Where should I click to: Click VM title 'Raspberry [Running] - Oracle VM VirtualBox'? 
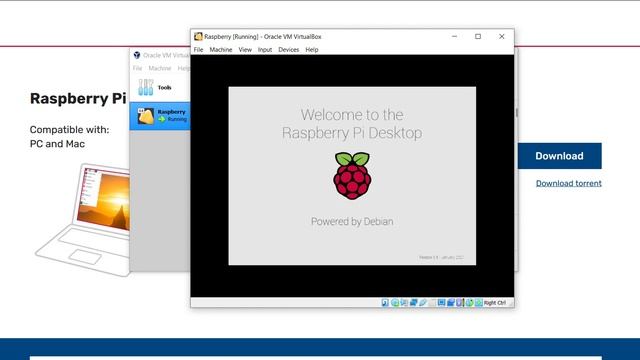[x=263, y=36]
